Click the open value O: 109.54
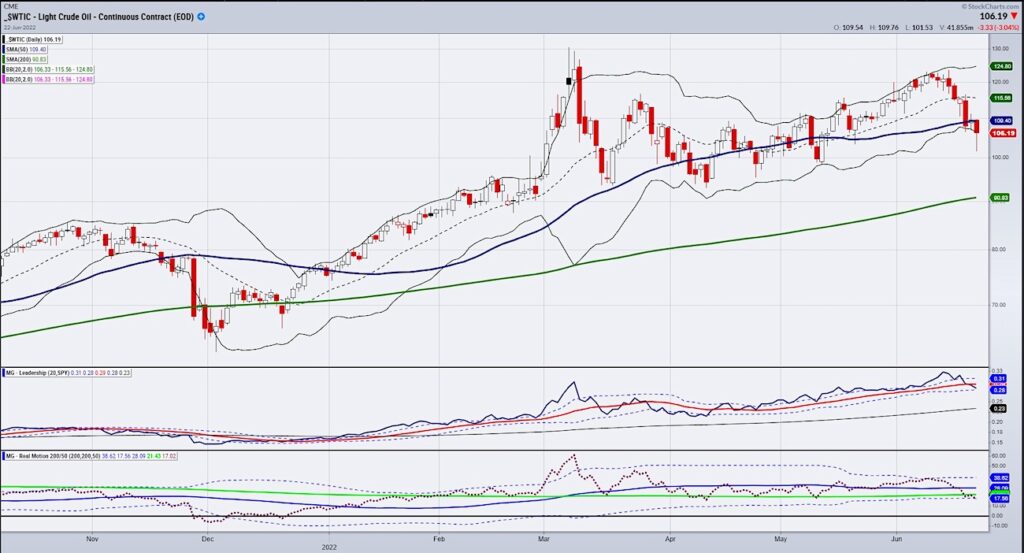Screen dimensions: 1024x553 849,28
